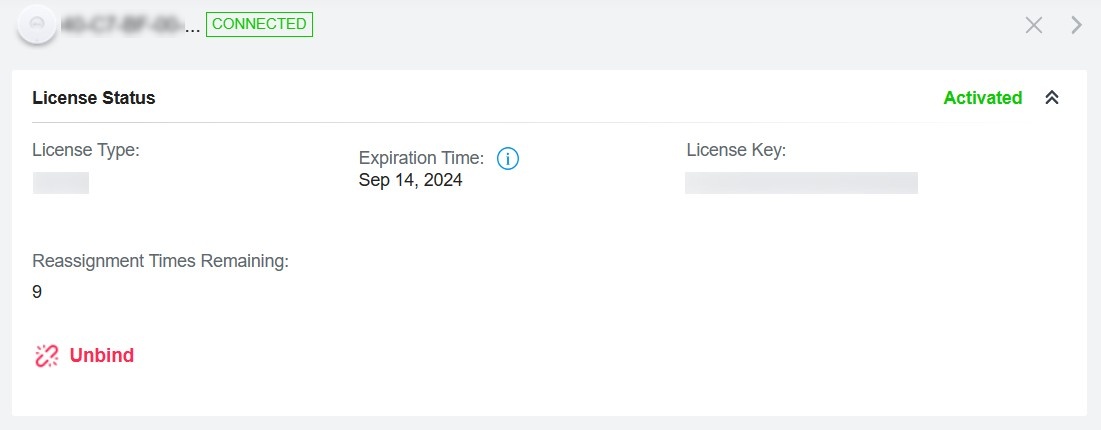Click the remaining reassignment count 9

click(x=37, y=292)
